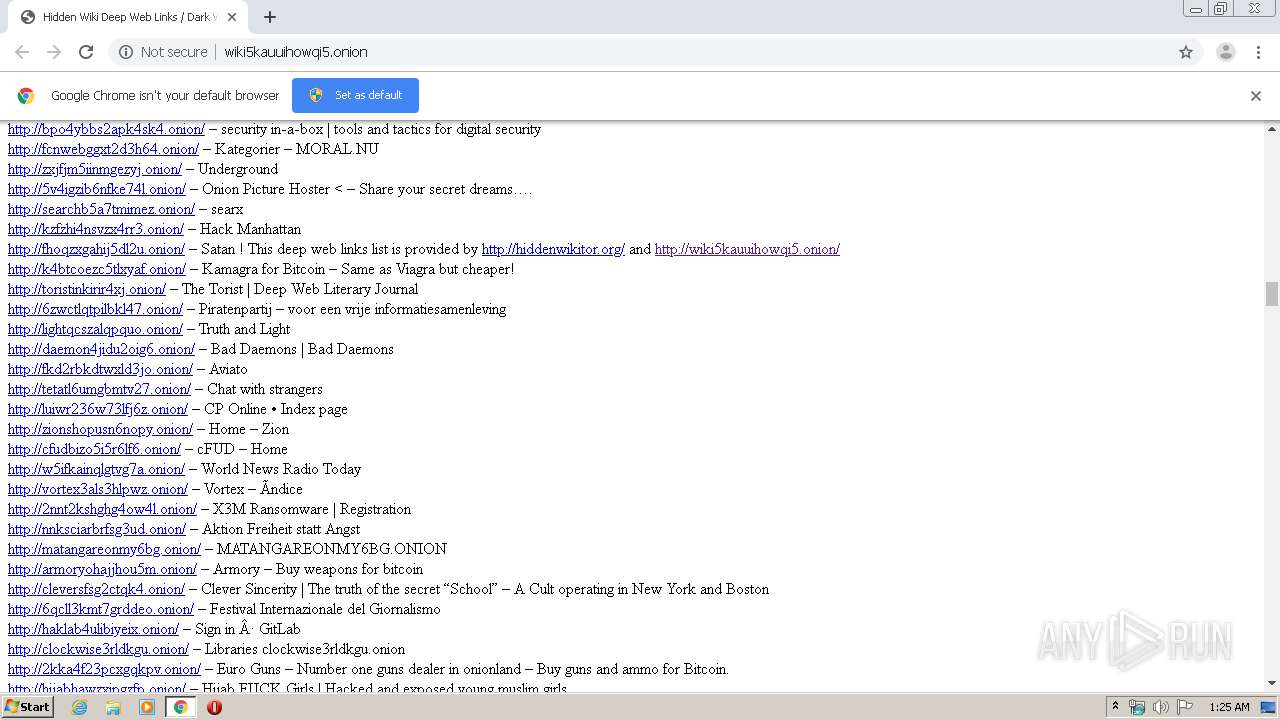This screenshot has width=1280, height=720.
Task: Open a new tab with plus button
Action: click(270, 17)
